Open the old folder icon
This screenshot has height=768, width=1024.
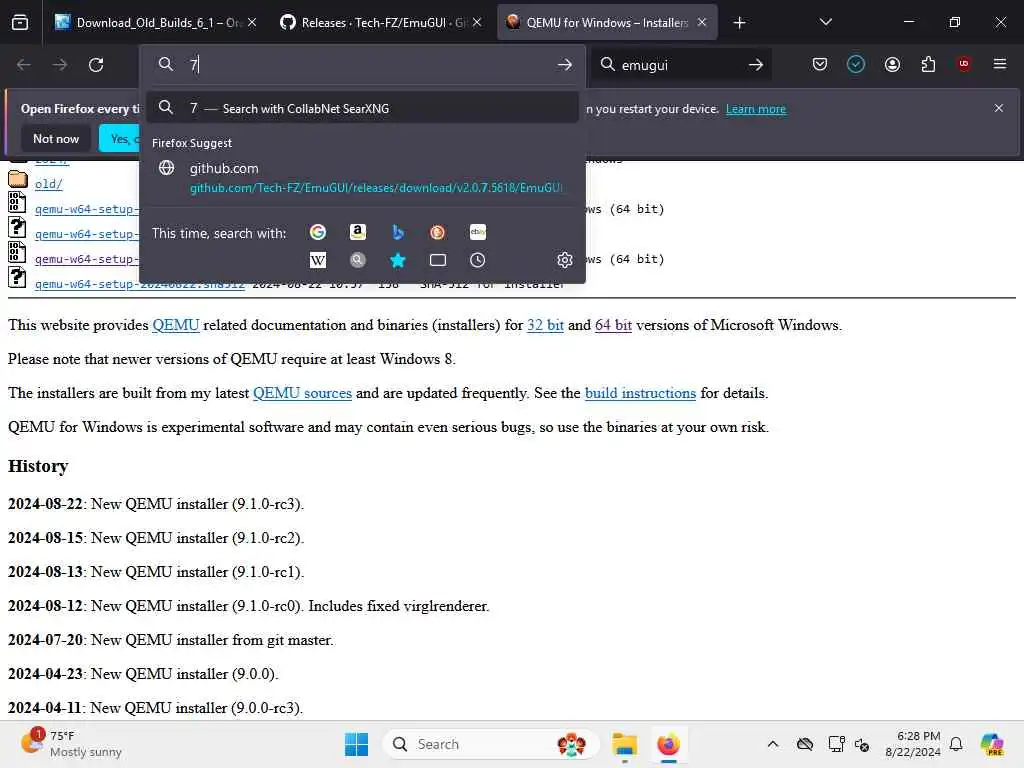coord(18,179)
